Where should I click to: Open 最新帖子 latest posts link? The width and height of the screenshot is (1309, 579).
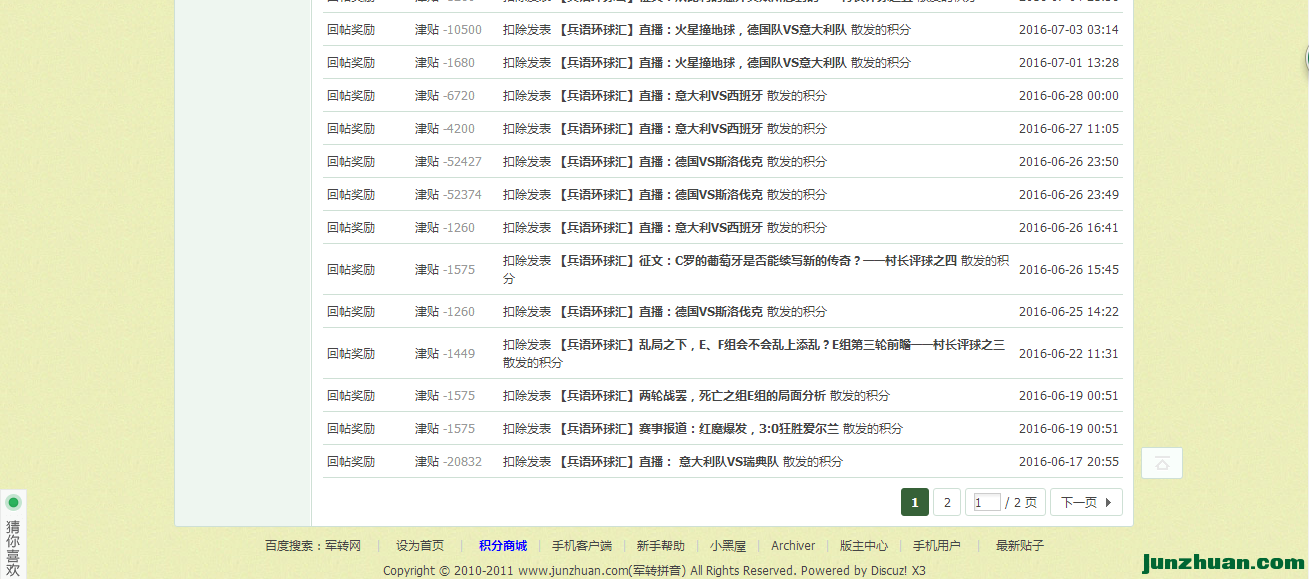(x=1019, y=546)
